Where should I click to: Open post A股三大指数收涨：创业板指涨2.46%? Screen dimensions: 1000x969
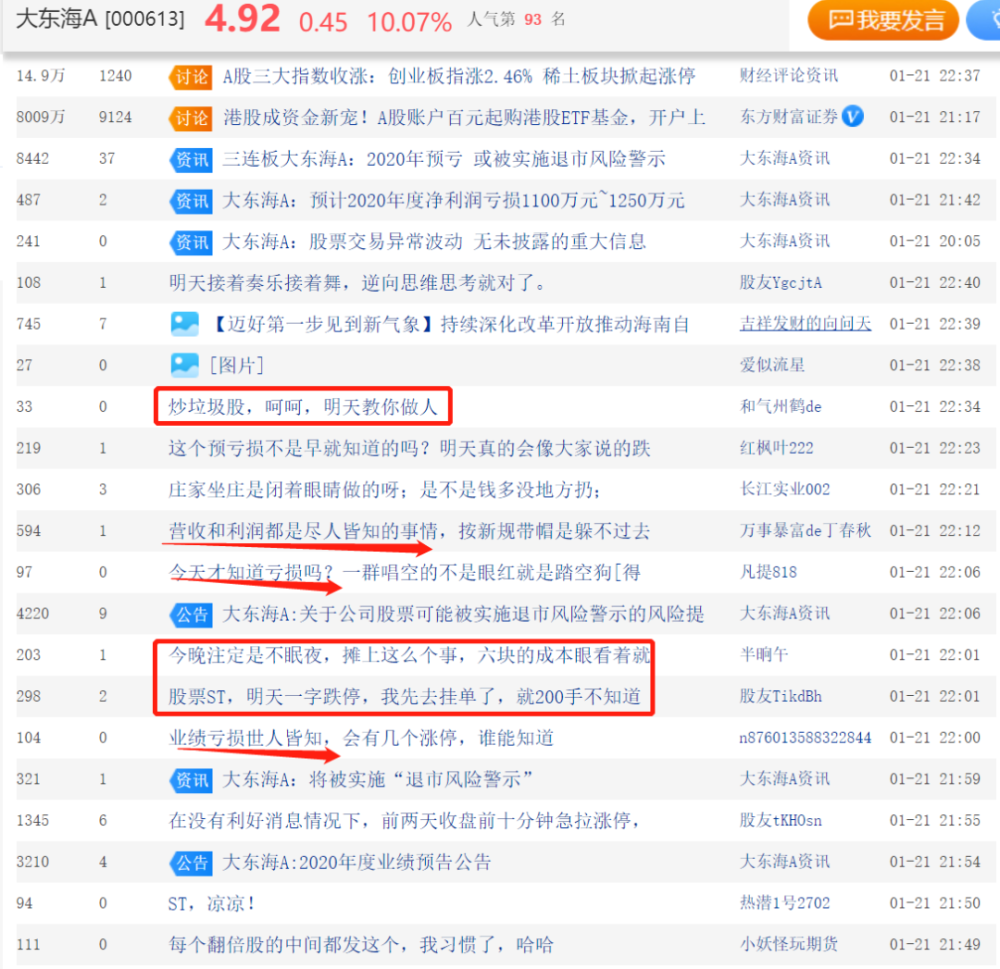(459, 77)
